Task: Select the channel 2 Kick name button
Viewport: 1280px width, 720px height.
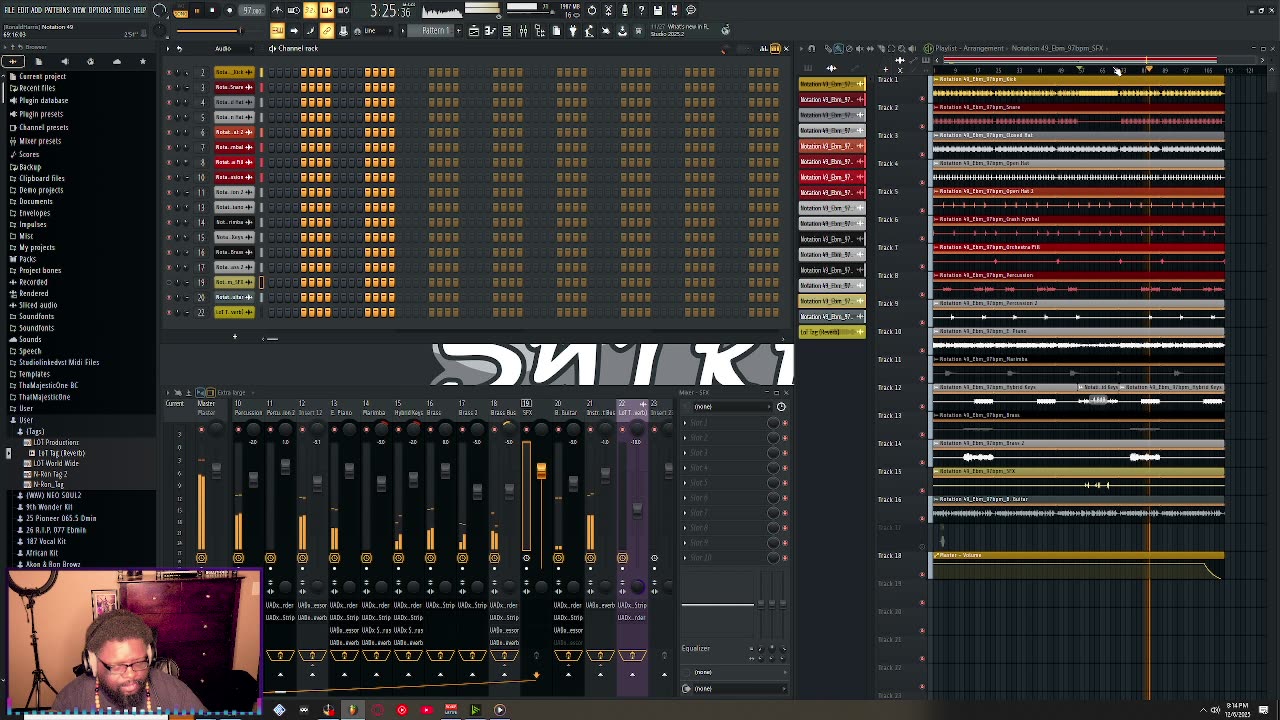Action: coord(234,72)
